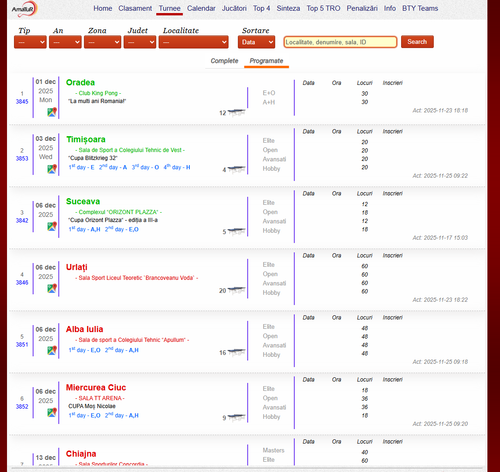Open the Calendar menu item
The image size is (500, 472).
tap(201, 8)
